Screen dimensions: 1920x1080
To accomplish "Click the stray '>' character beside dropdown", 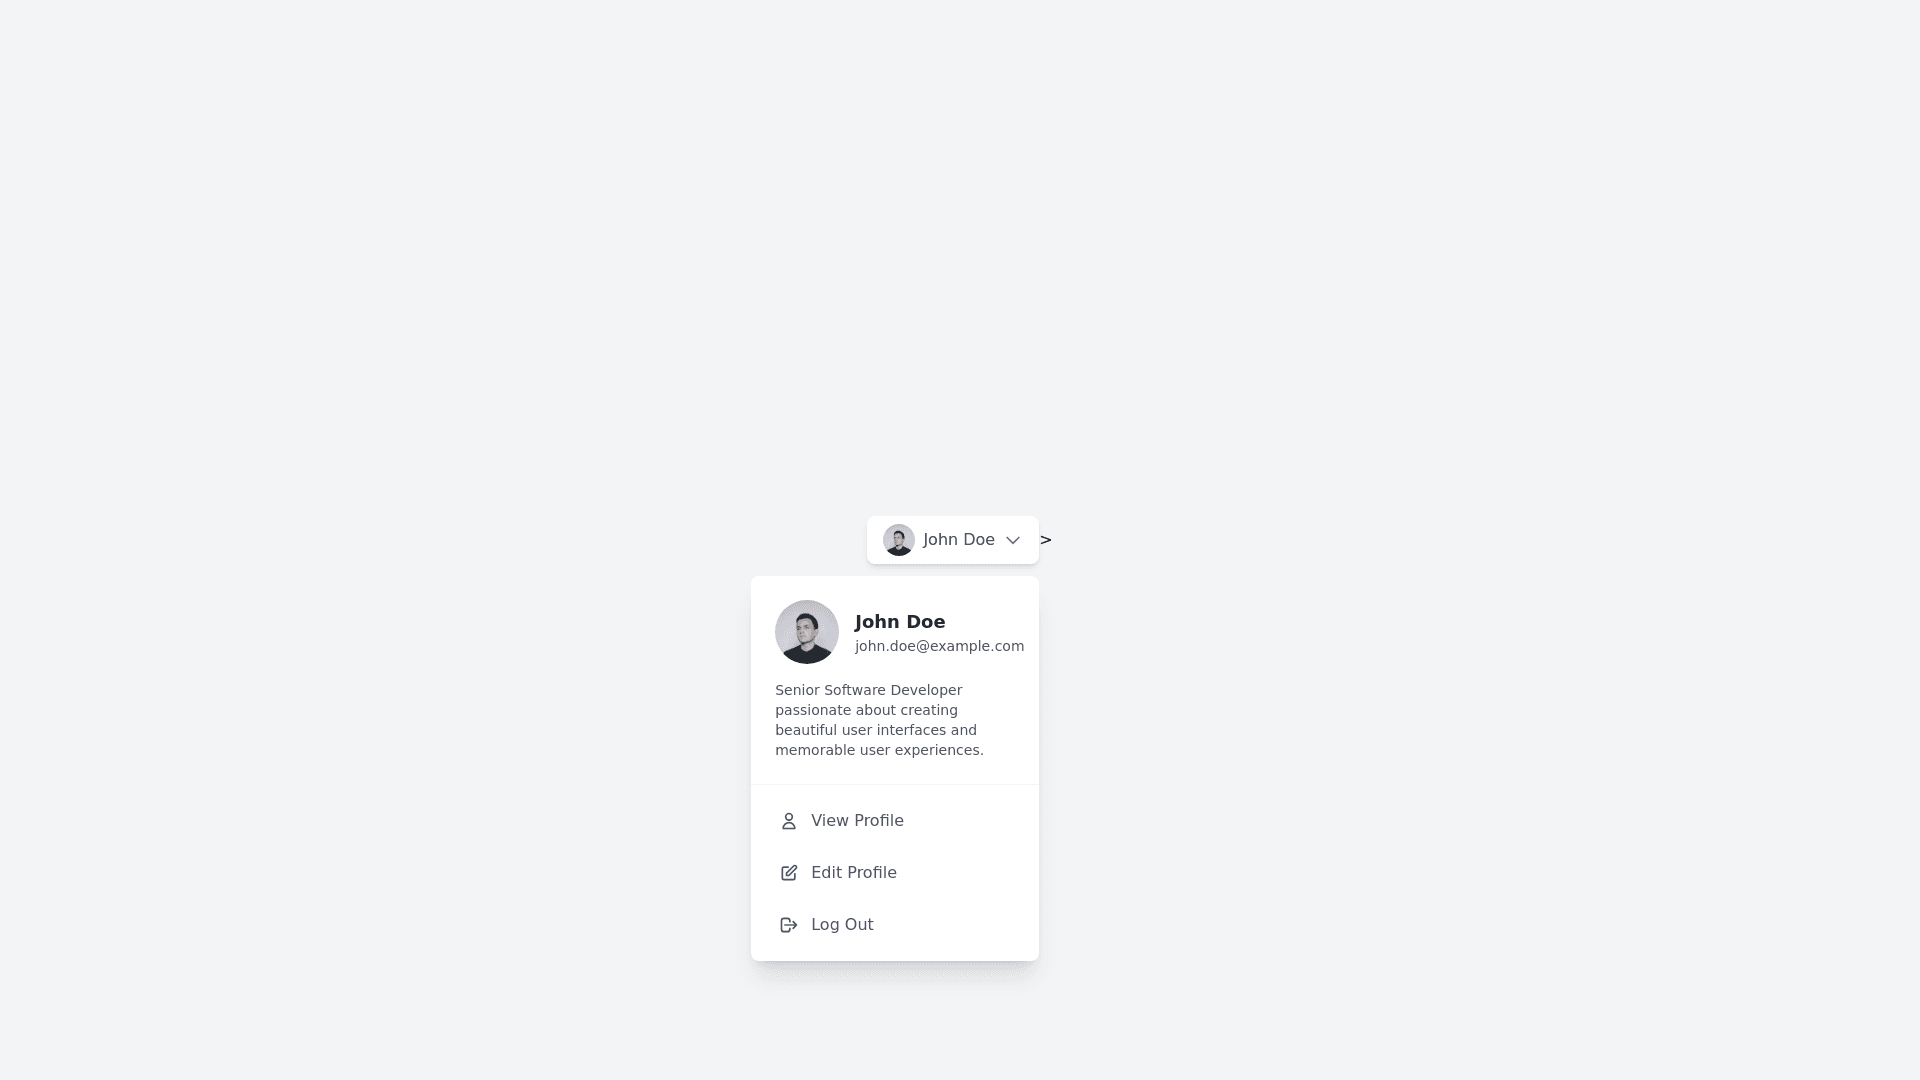I will [1045, 540].
